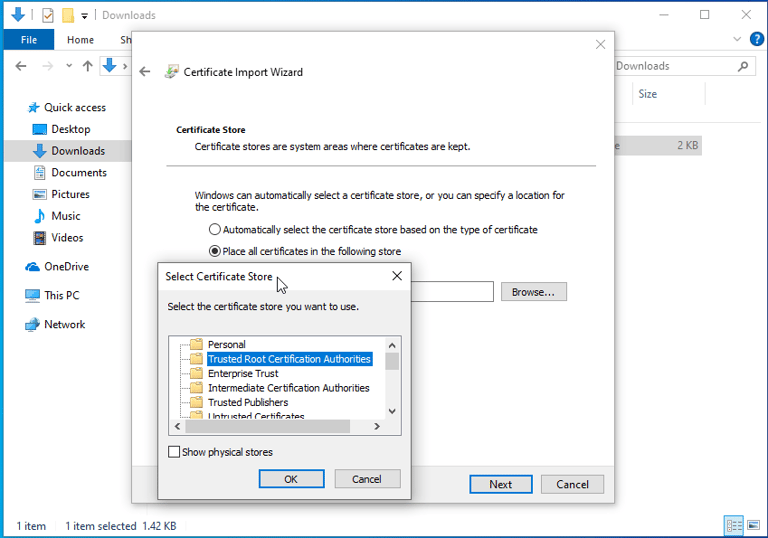The image size is (768, 538).
Task: Click the Certificate Import Wizard title icon
Action: [171, 72]
